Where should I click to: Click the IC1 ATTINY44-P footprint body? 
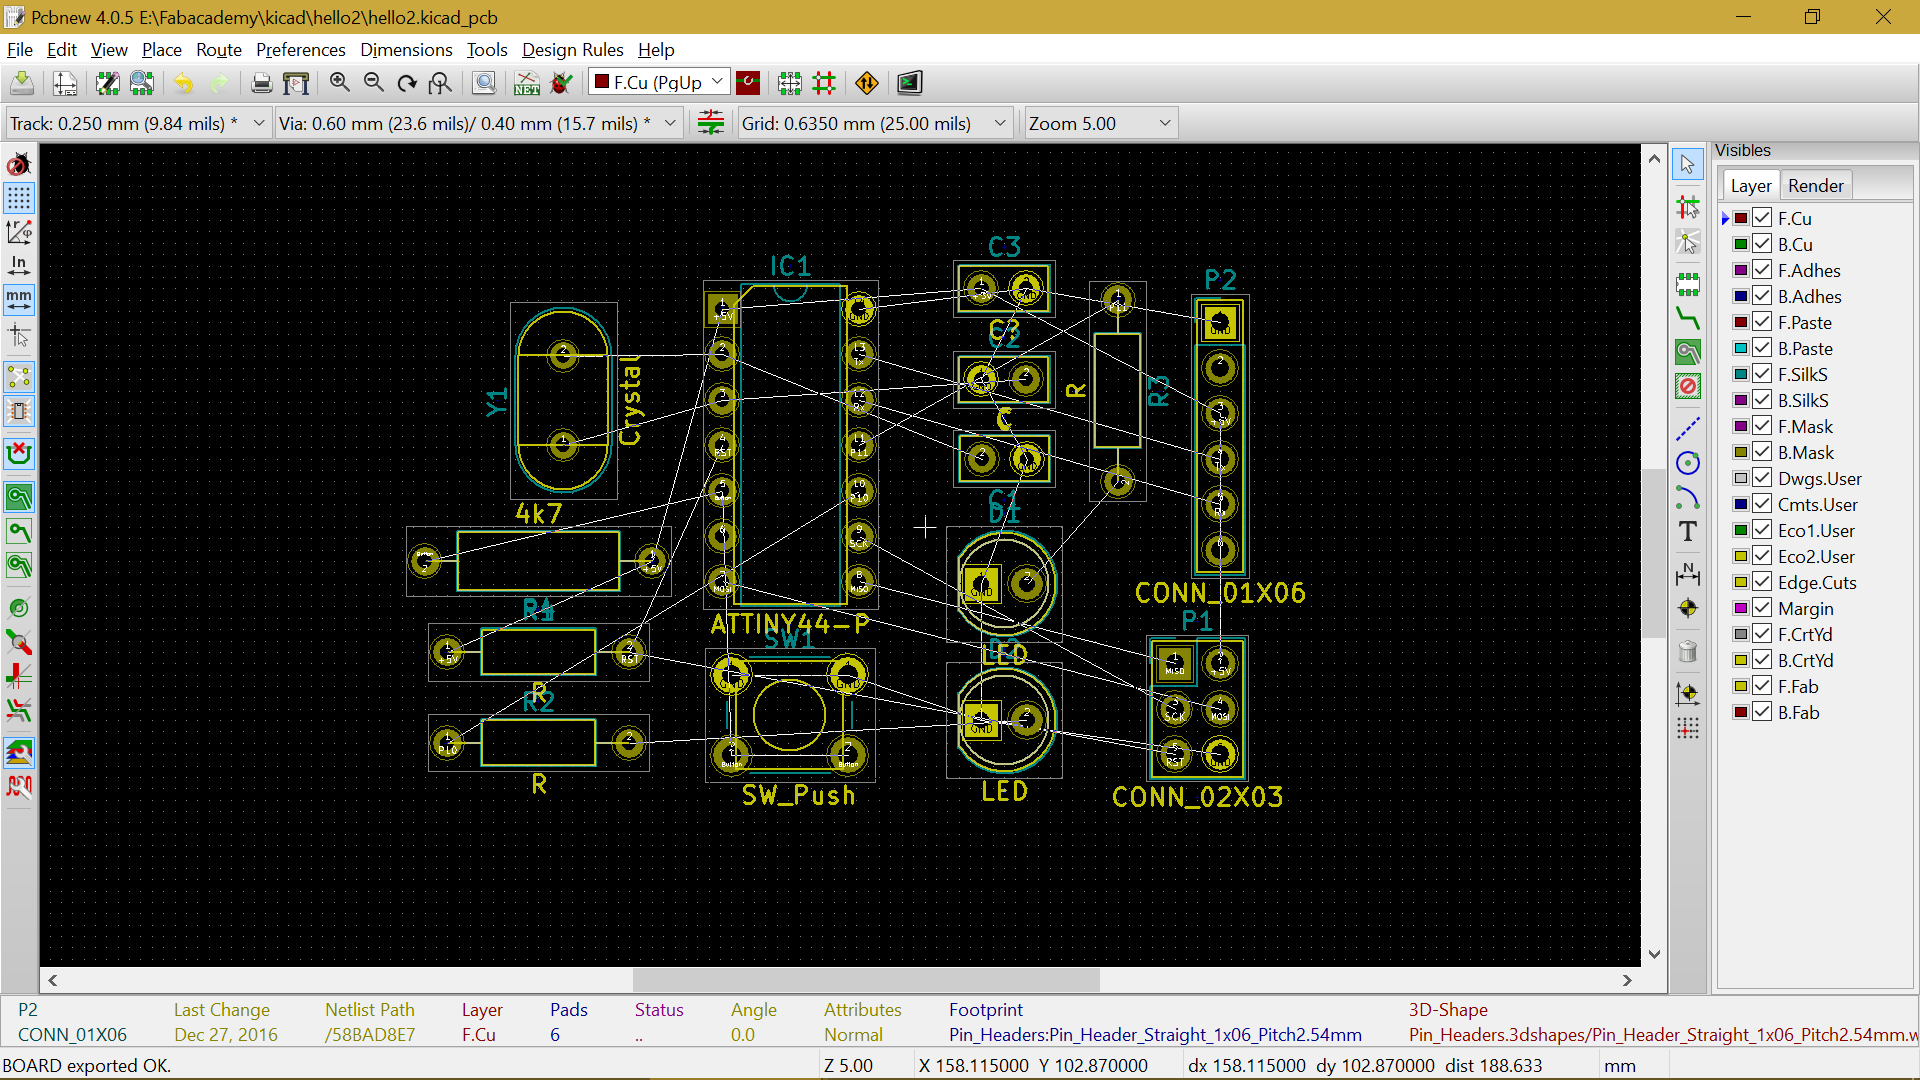[791, 445]
